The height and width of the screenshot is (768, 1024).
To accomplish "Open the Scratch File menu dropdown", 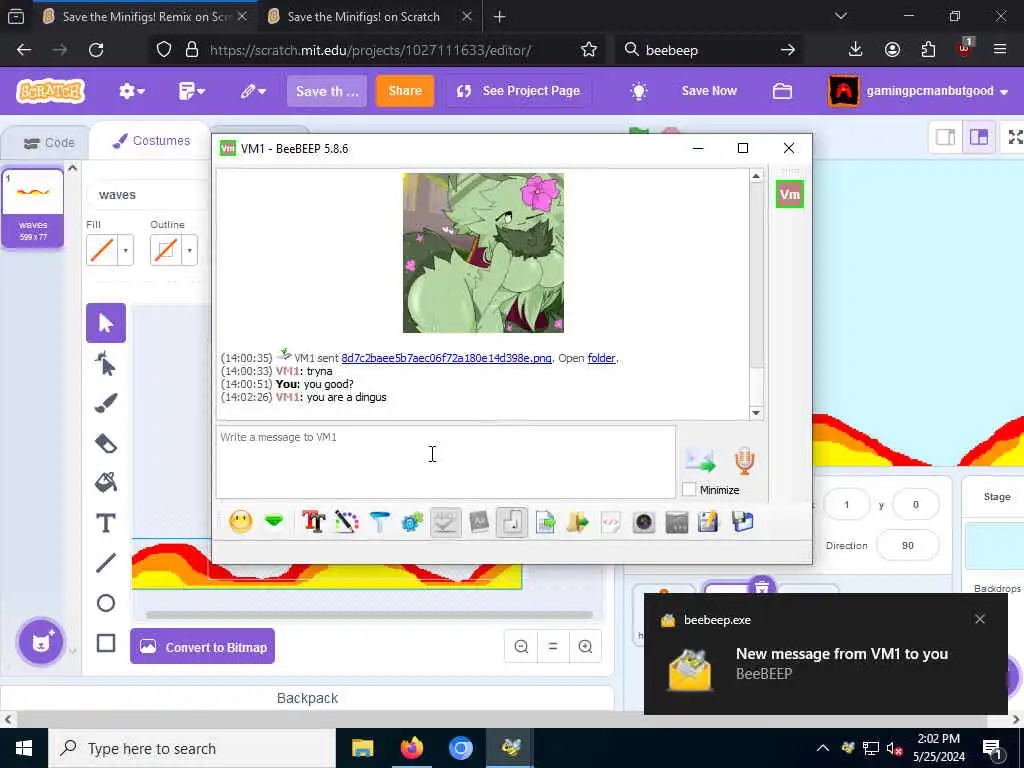I will coord(191,91).
